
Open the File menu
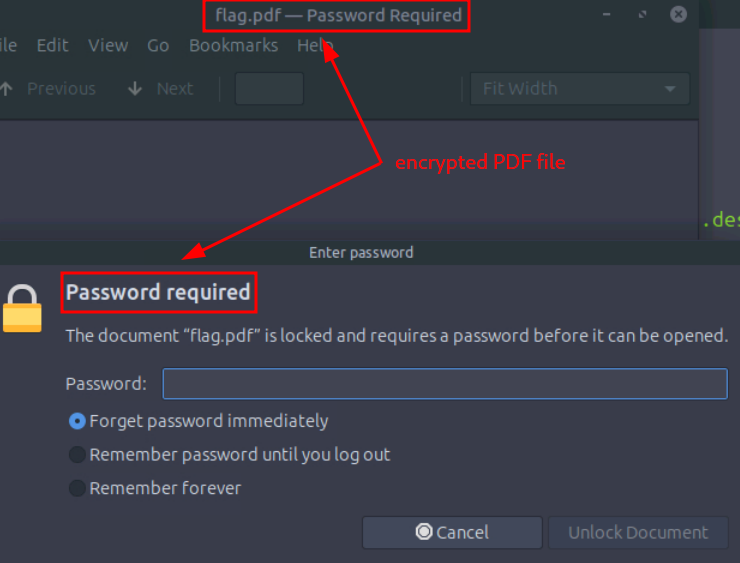click(8, 46)
